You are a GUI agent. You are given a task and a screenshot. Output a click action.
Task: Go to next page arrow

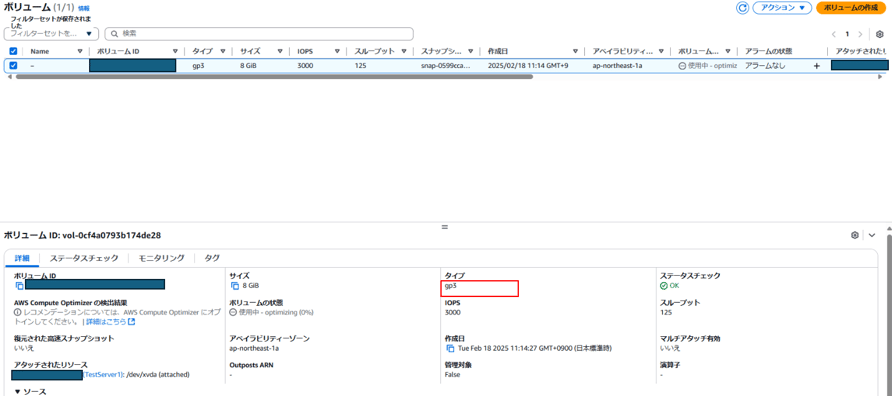coord(861,34)
